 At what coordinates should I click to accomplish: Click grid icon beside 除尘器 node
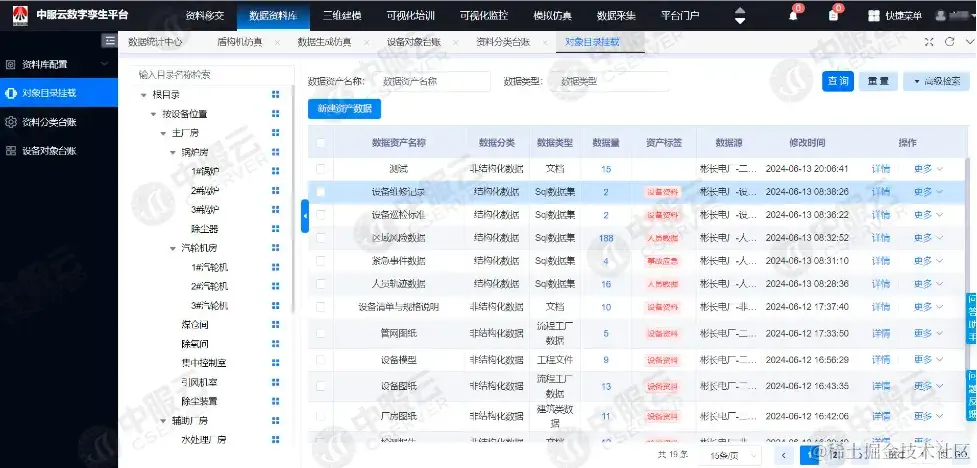pyautogui.click(x=275, y=229)
